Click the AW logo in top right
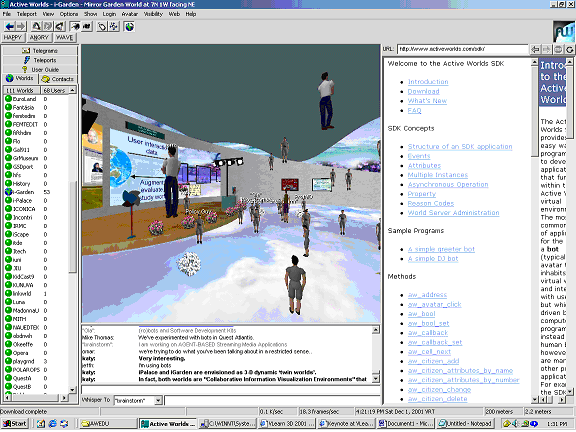 [x=564, y=32]
